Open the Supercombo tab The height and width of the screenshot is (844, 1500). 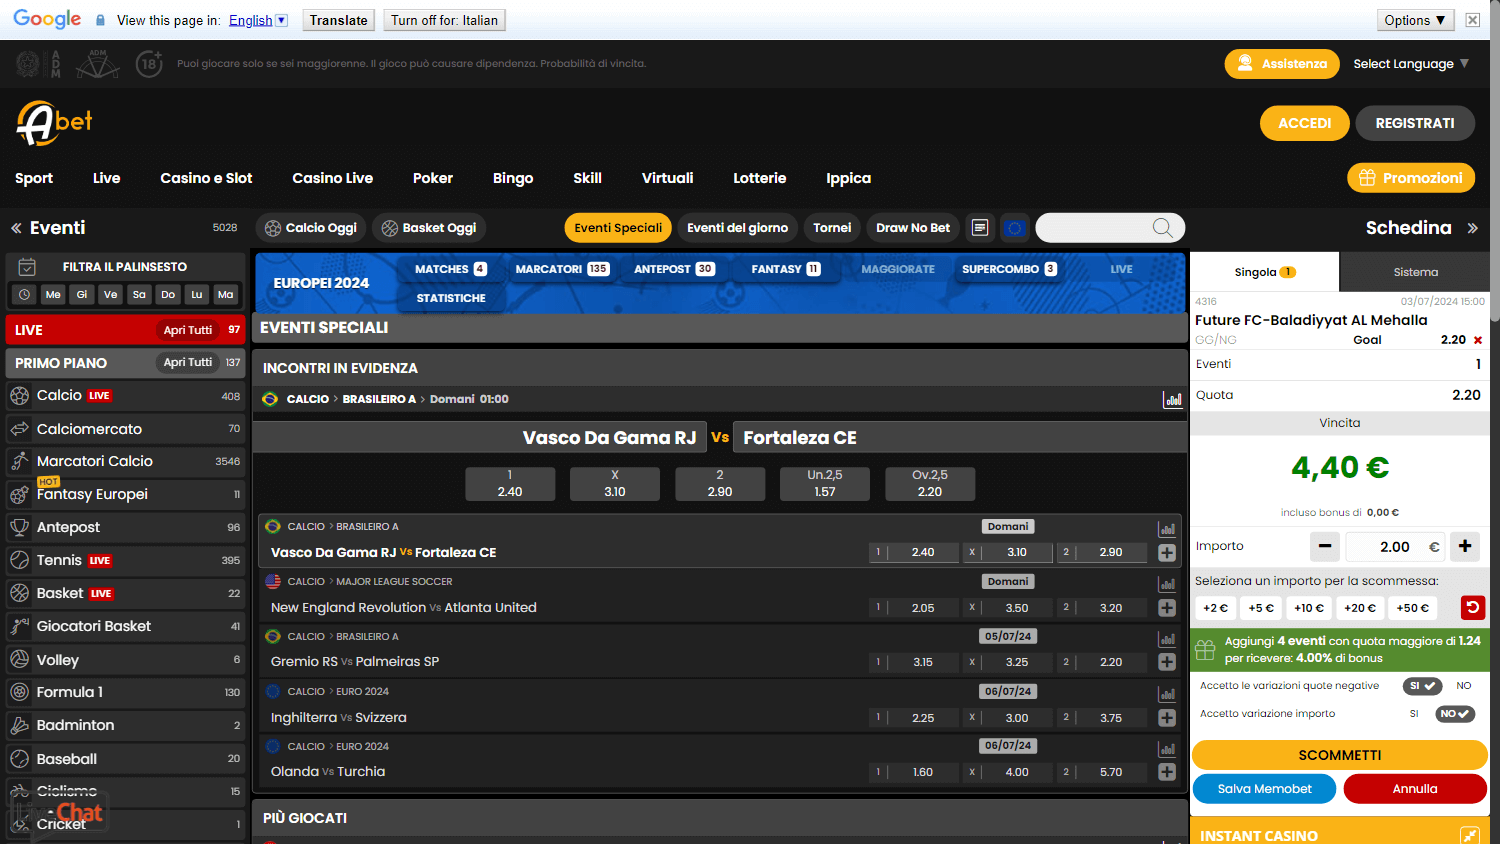click(1009, 269)
